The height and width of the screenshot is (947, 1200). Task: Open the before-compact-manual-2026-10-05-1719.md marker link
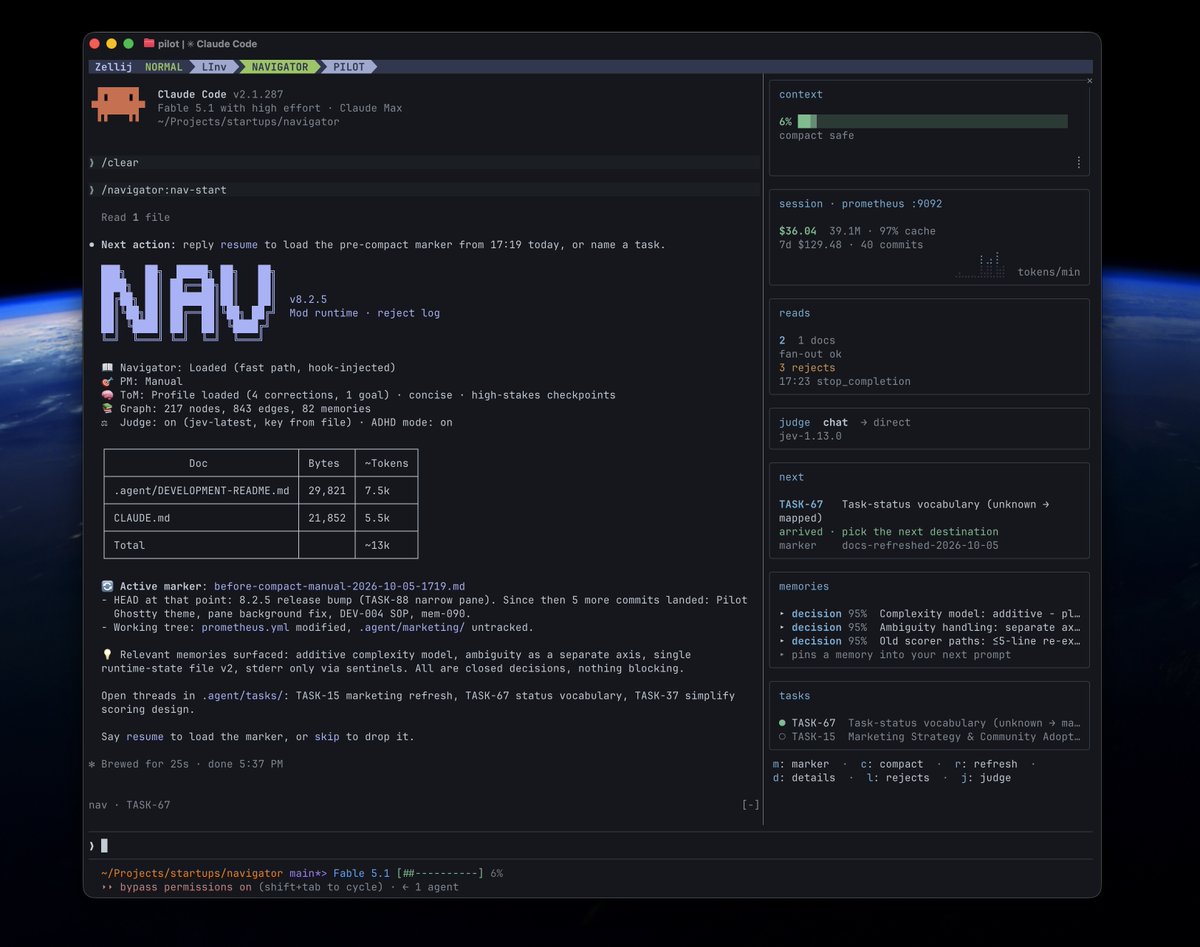339,586
